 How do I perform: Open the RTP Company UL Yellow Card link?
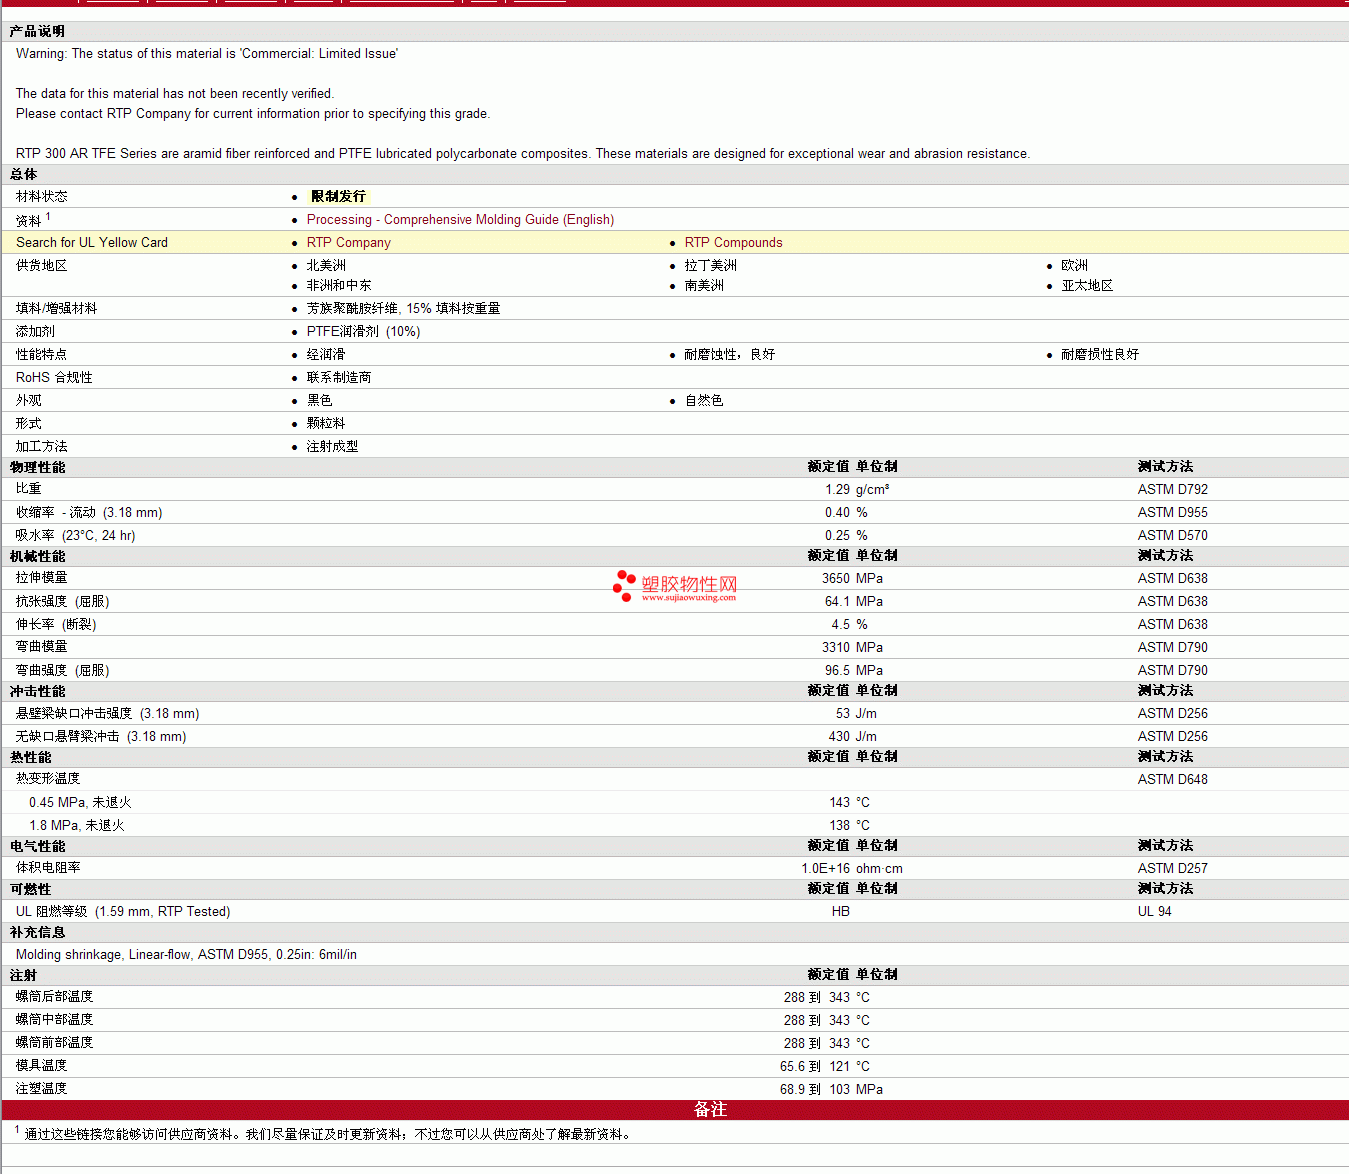click(x=348, y=242)
